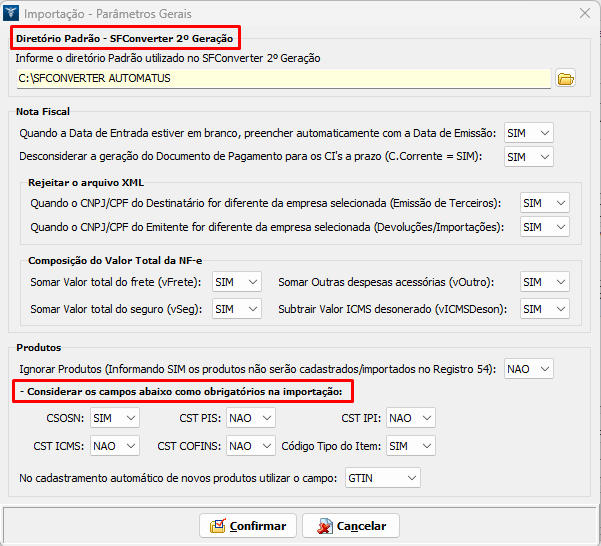
Task: Open the Ignorar Produtos dropdown
Action: [529, 369]
